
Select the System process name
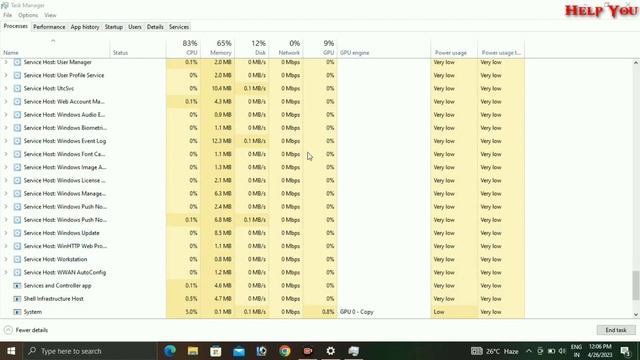[x=33, y=312]
